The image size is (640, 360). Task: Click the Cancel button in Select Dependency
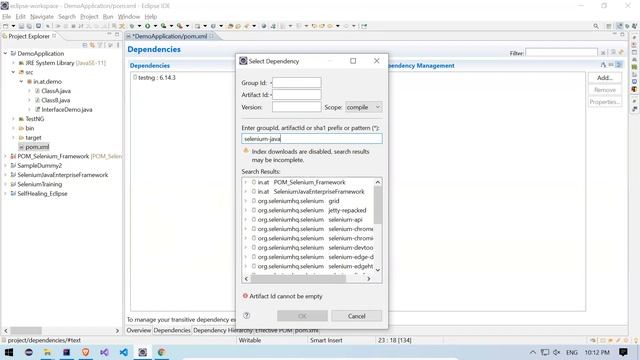pyautogui.click(x=357, y=316)
